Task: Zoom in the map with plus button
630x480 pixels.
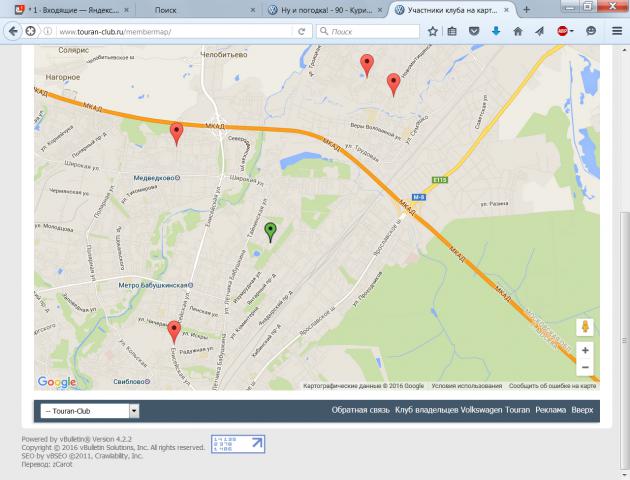Action: pyautogui.click(x=585, y=350)
